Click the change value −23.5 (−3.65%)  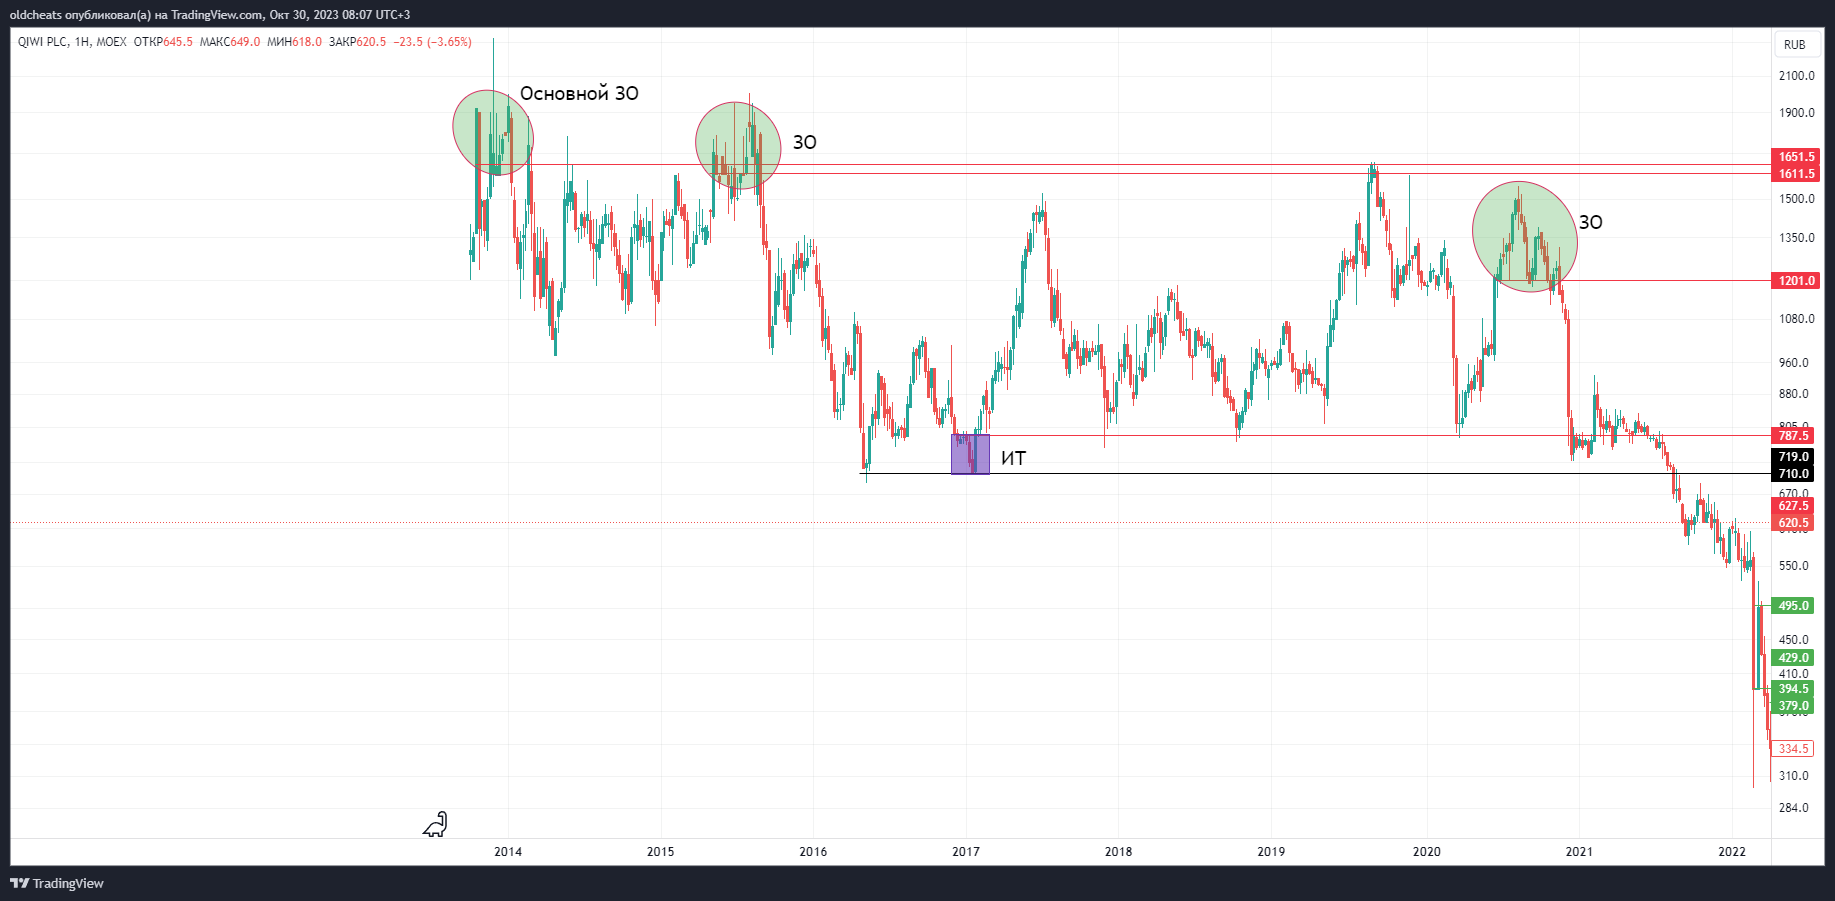click(433, 42)
